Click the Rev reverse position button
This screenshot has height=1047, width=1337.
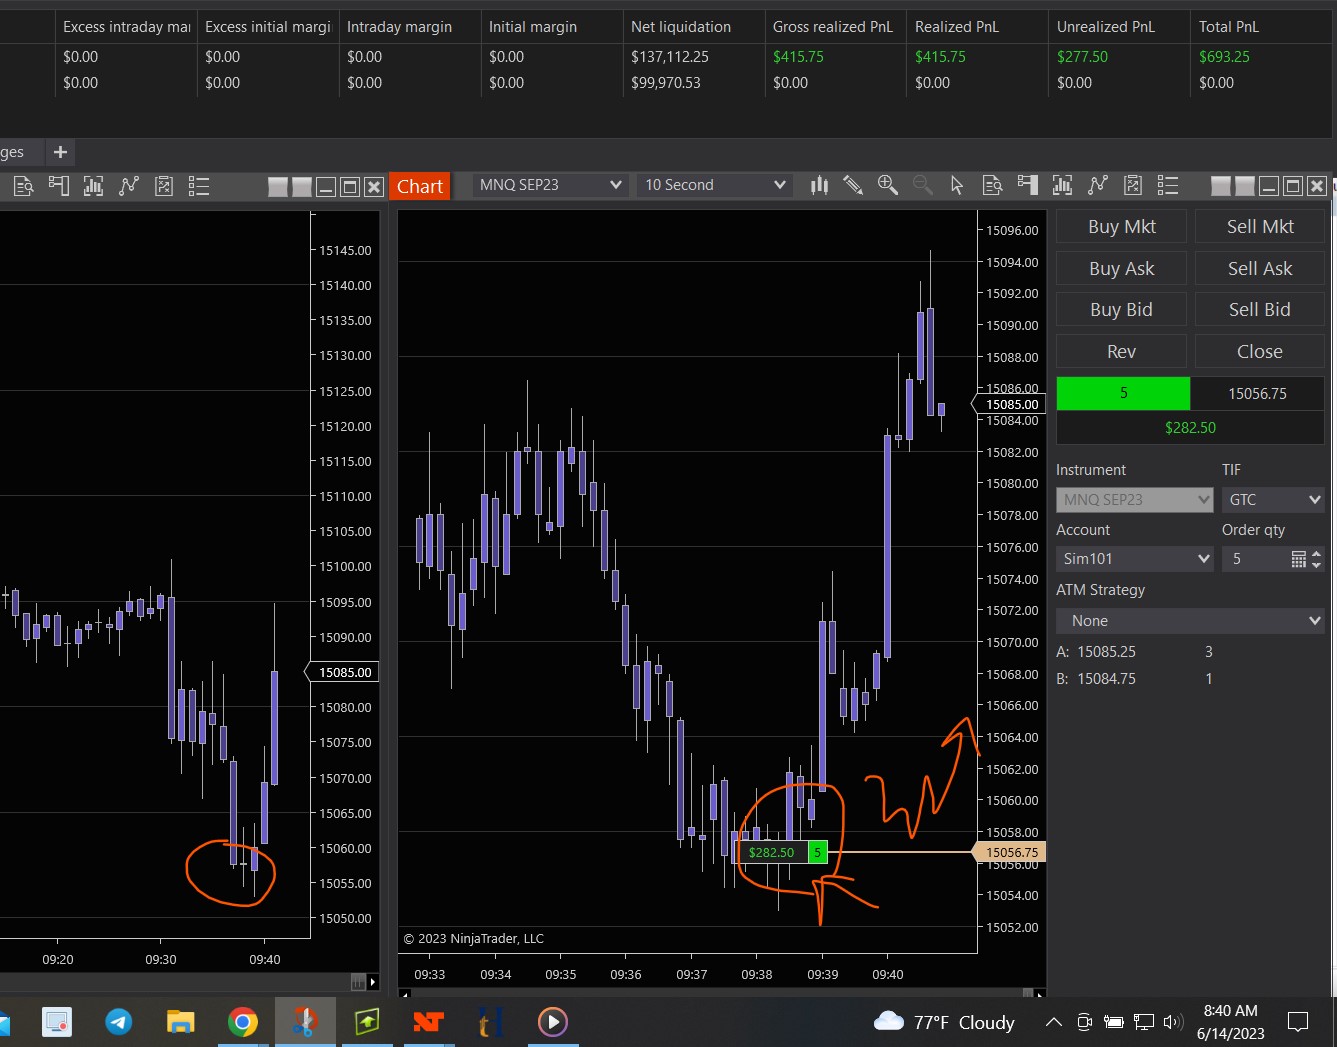pos(1121,352)
